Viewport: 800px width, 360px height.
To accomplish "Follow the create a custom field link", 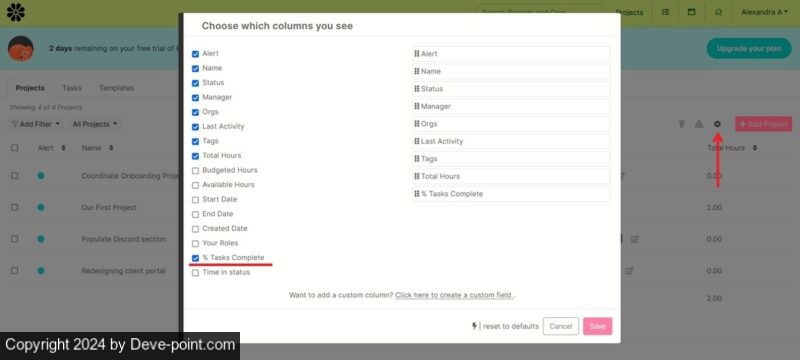I will (454, 295).
